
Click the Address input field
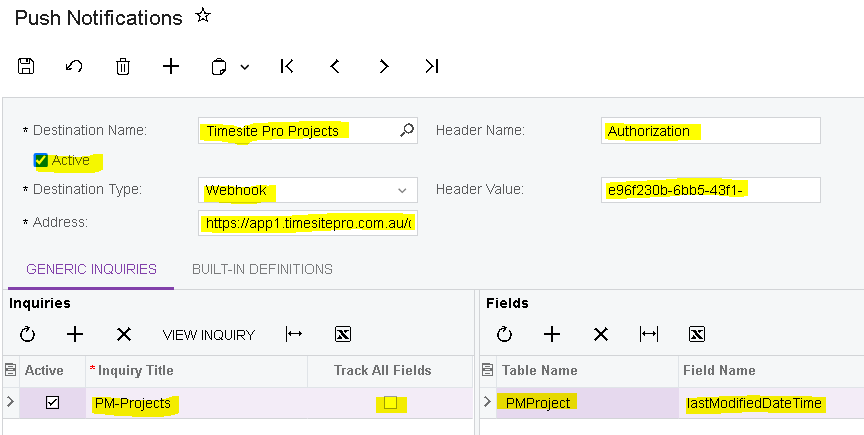point(307,223)
